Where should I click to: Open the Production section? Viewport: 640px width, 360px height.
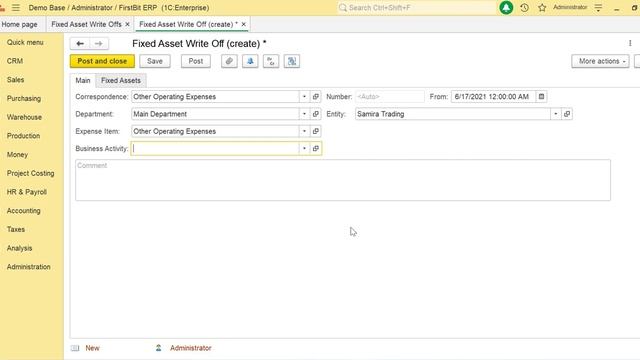click(x=23, y=136)
